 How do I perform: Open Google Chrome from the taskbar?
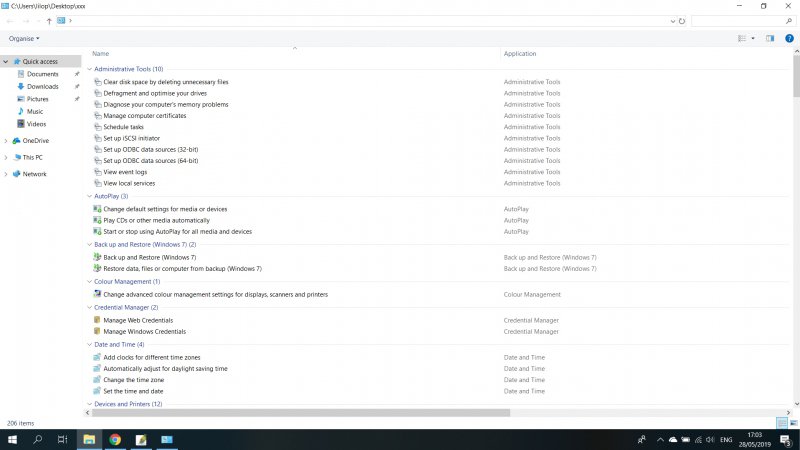(115, 439)
